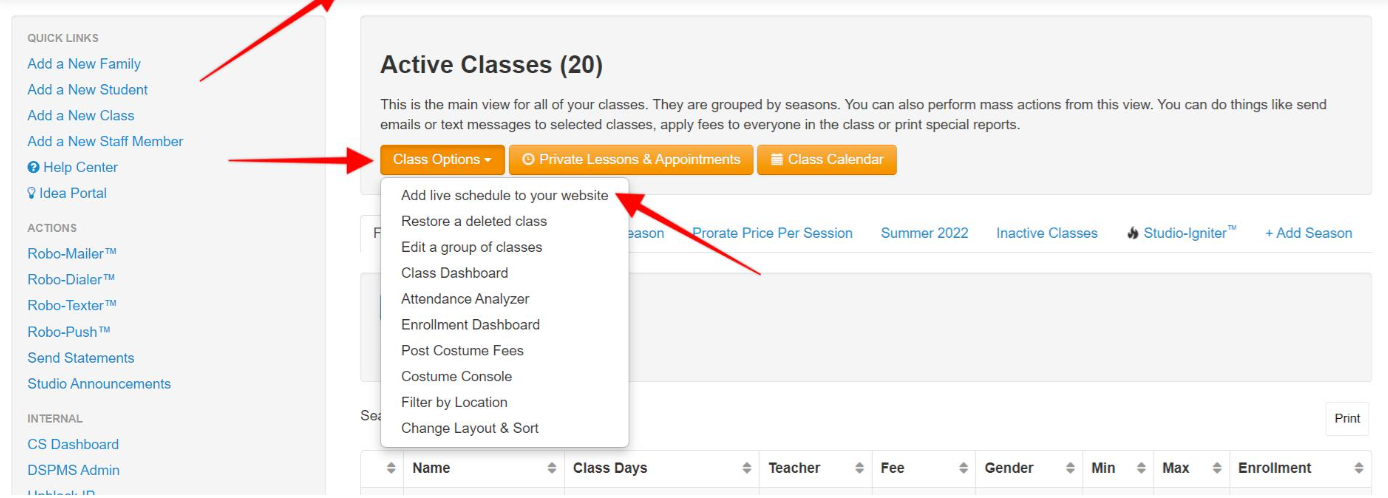The height and width of the screenshot is (498, 1388).
Task: Click the + Add Season tab
Action: [x=1308, y=233]
